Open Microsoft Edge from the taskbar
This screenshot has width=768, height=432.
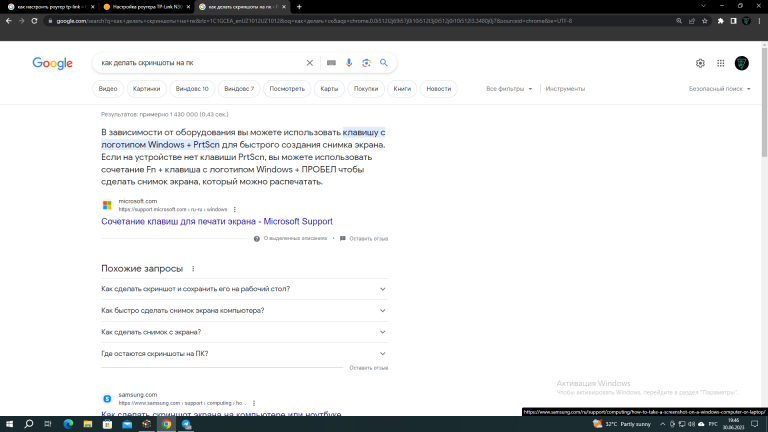[x=68, y=424]
